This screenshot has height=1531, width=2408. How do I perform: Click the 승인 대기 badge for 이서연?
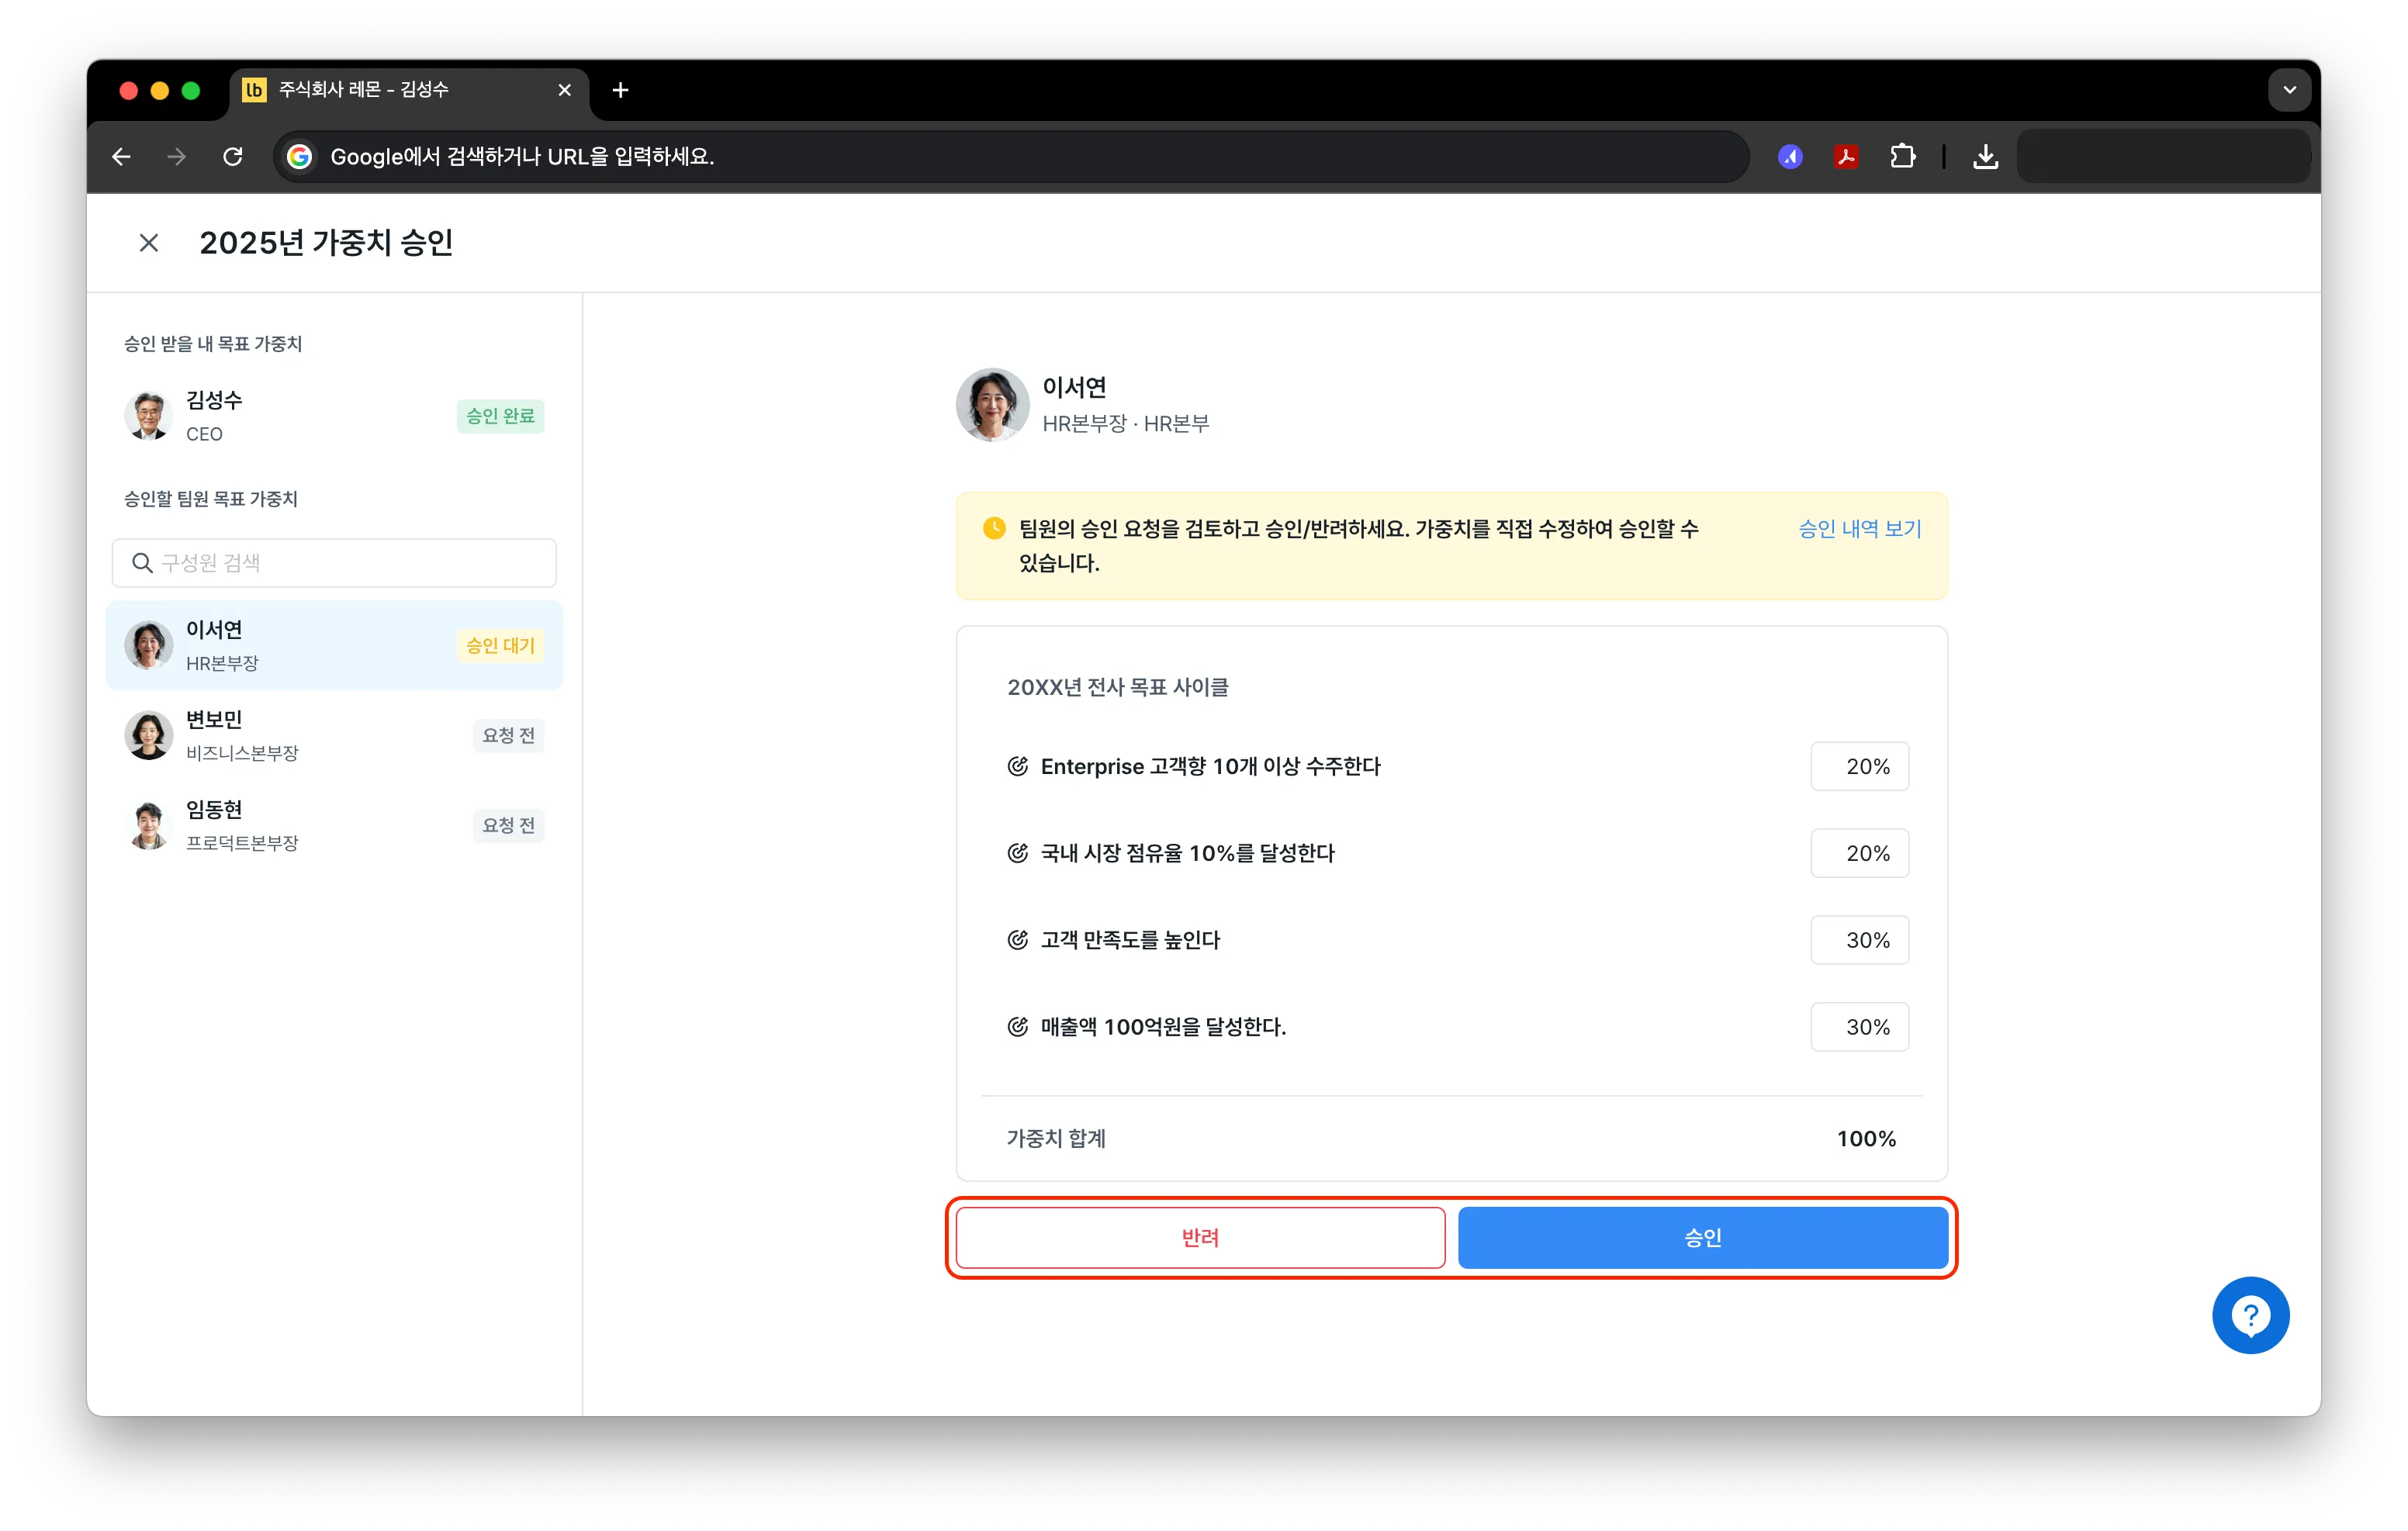point(500,646)
